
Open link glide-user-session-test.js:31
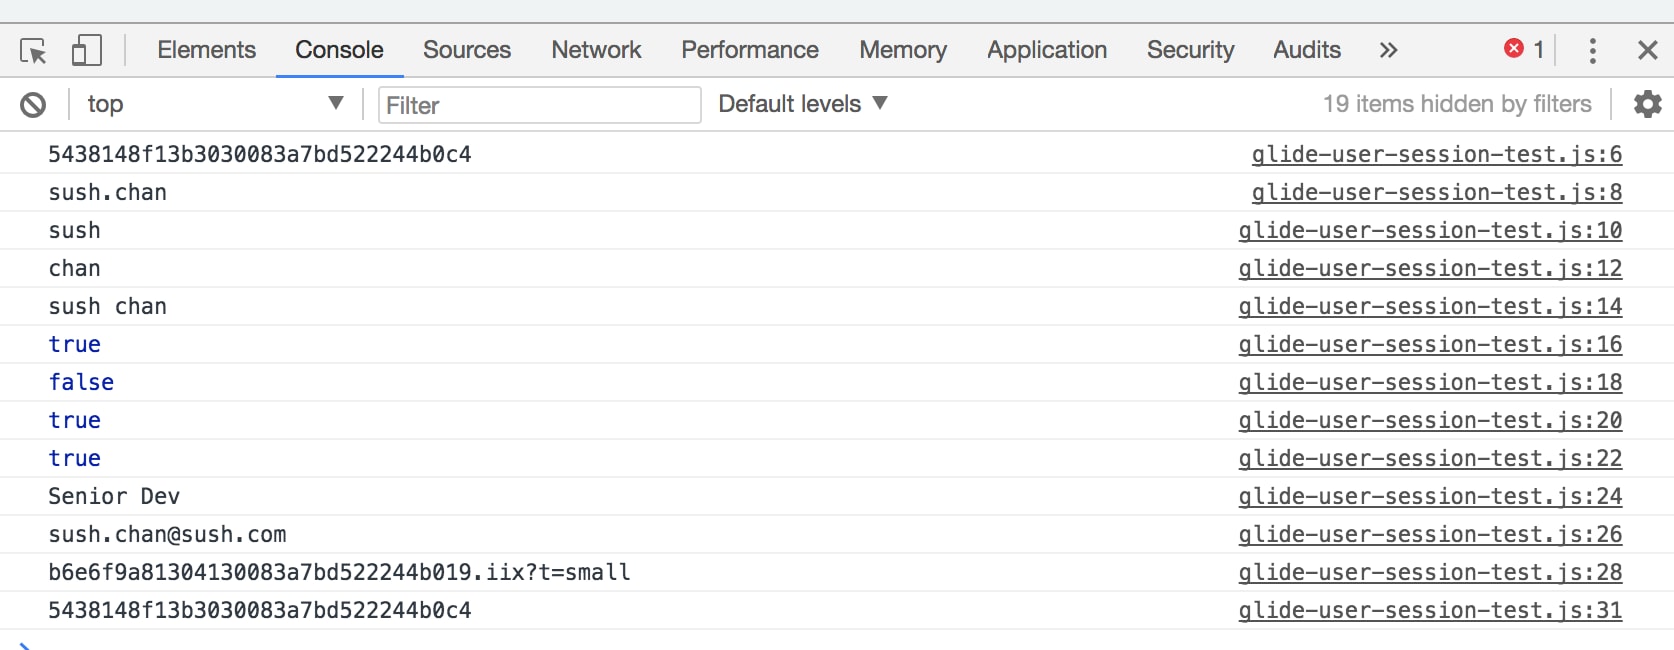point(1430,610)
